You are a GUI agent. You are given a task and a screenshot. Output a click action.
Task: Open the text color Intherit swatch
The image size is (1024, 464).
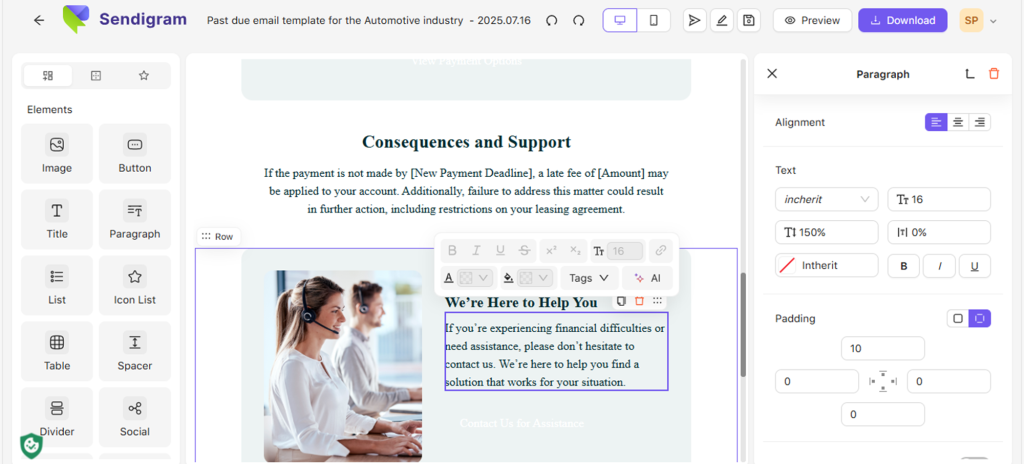[x=827, y=265]
